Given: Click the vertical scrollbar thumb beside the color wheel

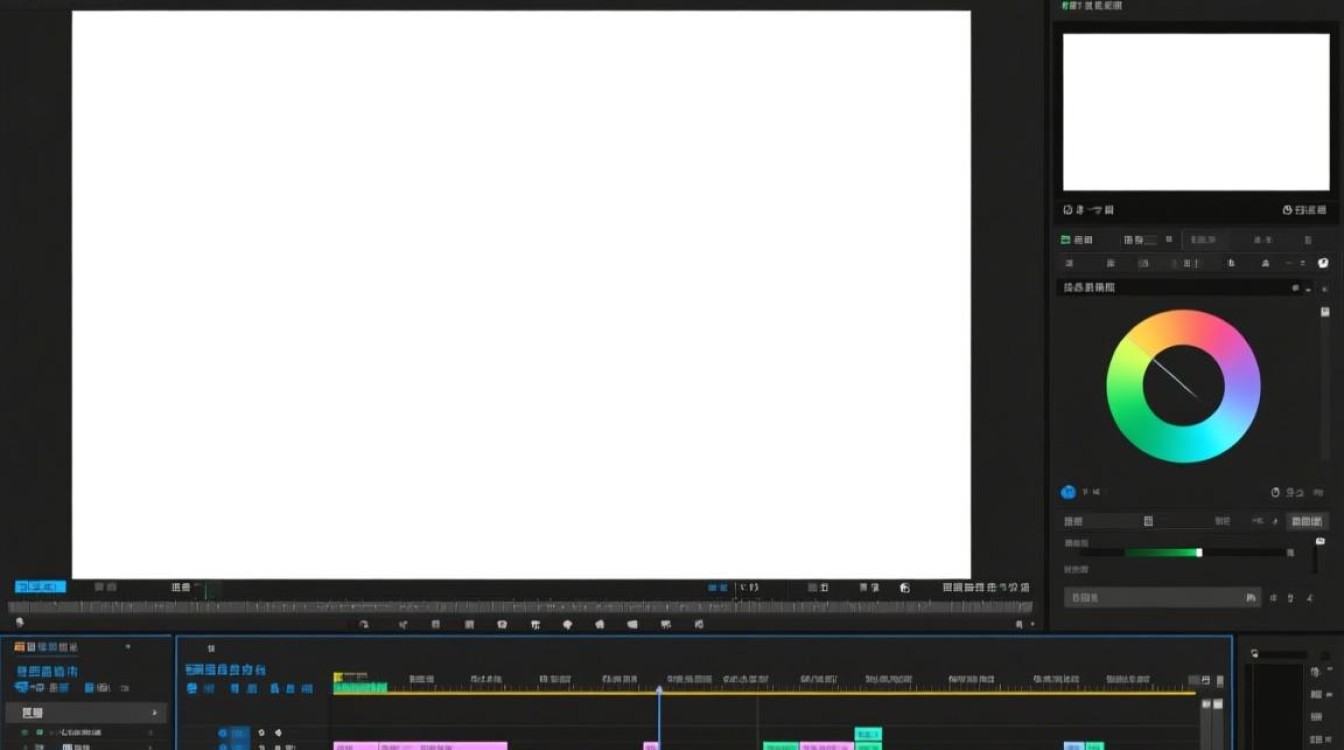Looking at the screenshot, I should [x=1326, y=312].
